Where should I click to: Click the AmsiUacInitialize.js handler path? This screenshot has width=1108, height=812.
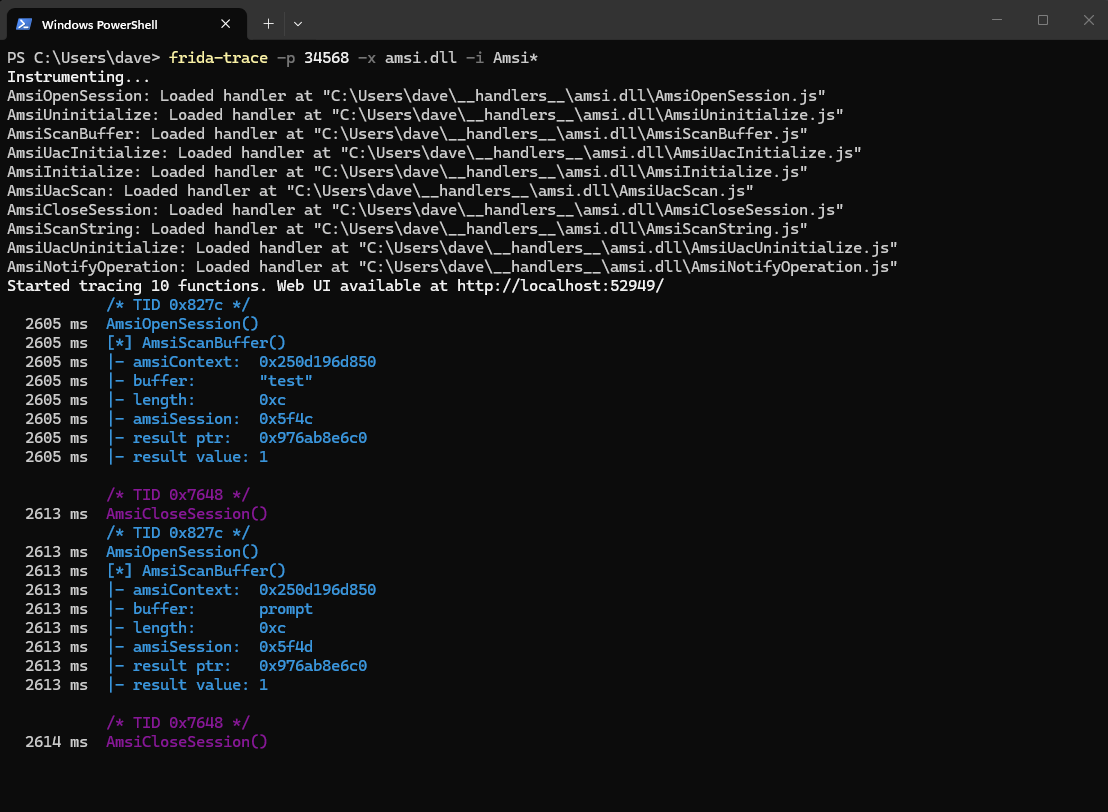click(x=601, y=153)
